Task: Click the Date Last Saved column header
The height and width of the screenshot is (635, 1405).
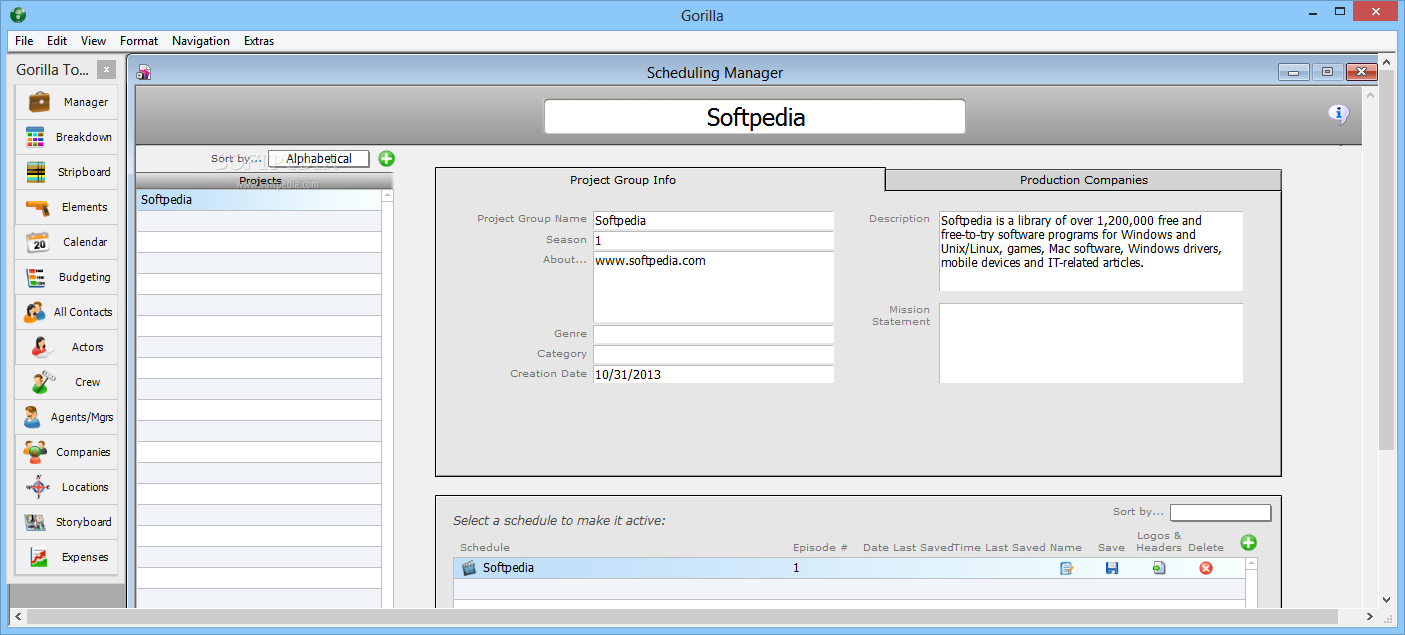Action: (908, 547)
